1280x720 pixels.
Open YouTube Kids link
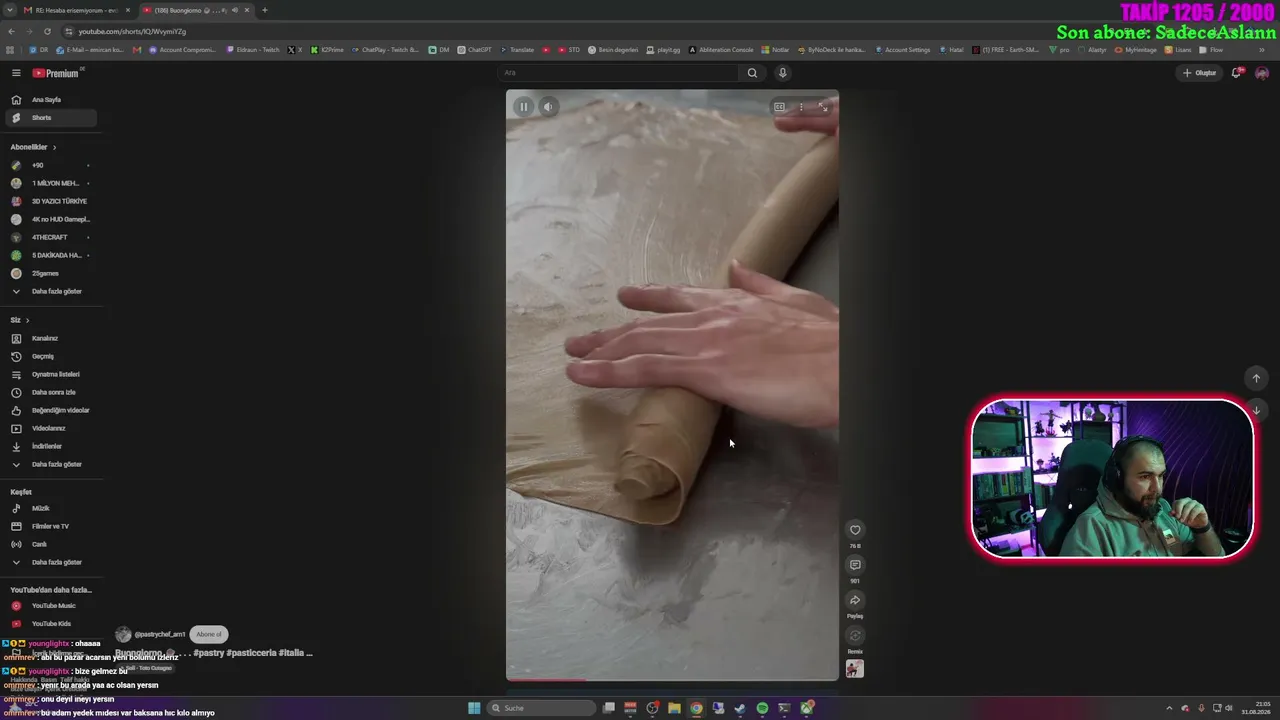[x=50, y=624]
